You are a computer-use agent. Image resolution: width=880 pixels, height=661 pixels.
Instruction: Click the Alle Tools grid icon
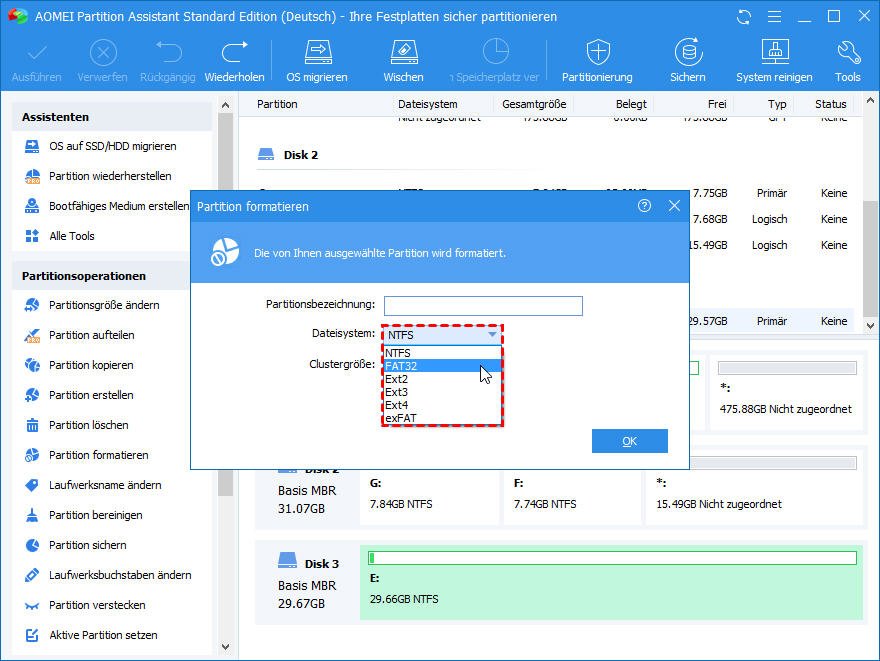pos(32,236)
